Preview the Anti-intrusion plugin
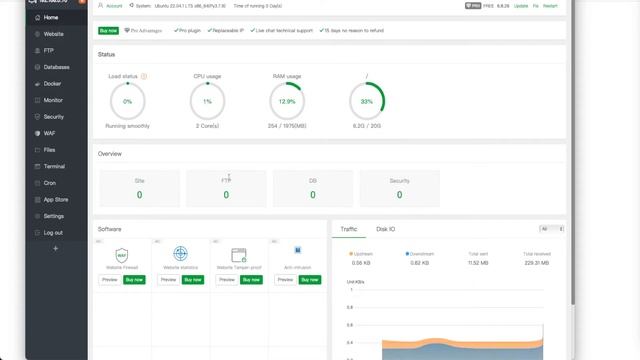The width and height of the screenshot is (640, 360). pos(285,280)
